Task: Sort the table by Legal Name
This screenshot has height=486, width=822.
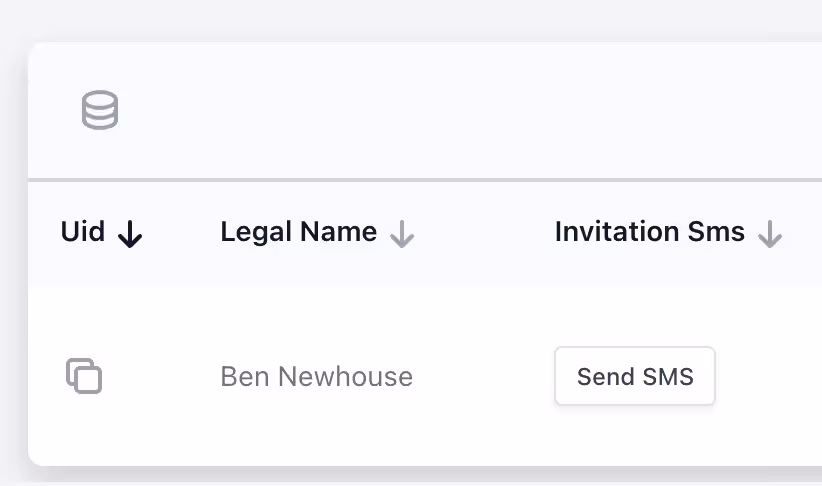Action: point(317,232)
